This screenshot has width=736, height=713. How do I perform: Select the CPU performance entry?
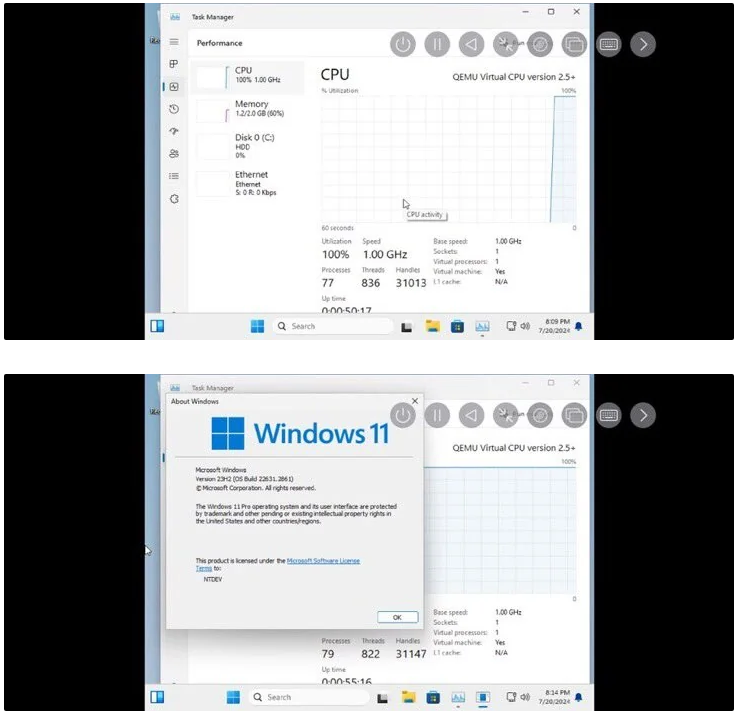(x=250, y=75)
